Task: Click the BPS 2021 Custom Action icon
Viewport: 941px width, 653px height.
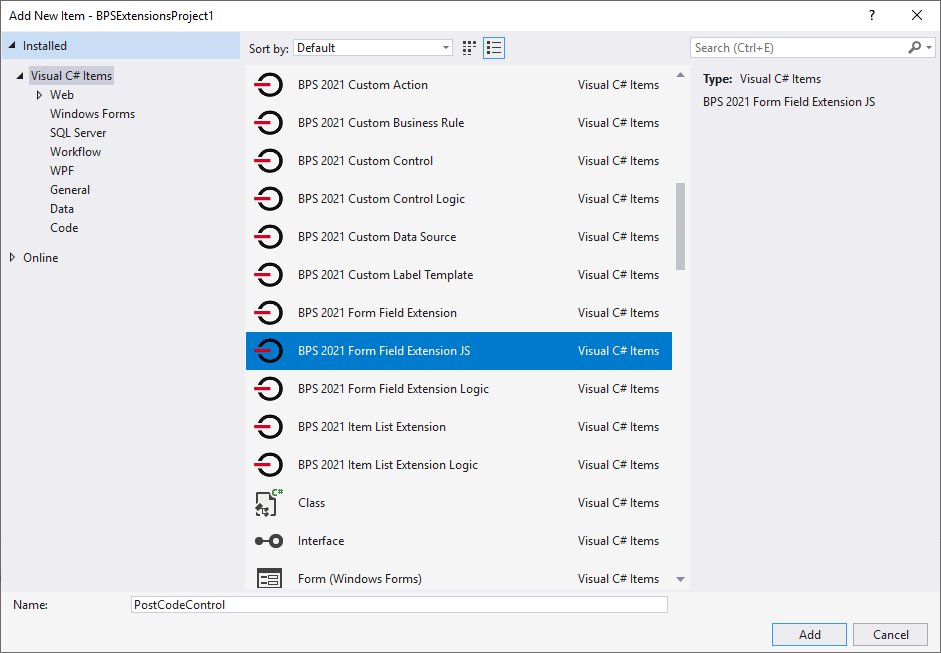Action: [269, 85]
